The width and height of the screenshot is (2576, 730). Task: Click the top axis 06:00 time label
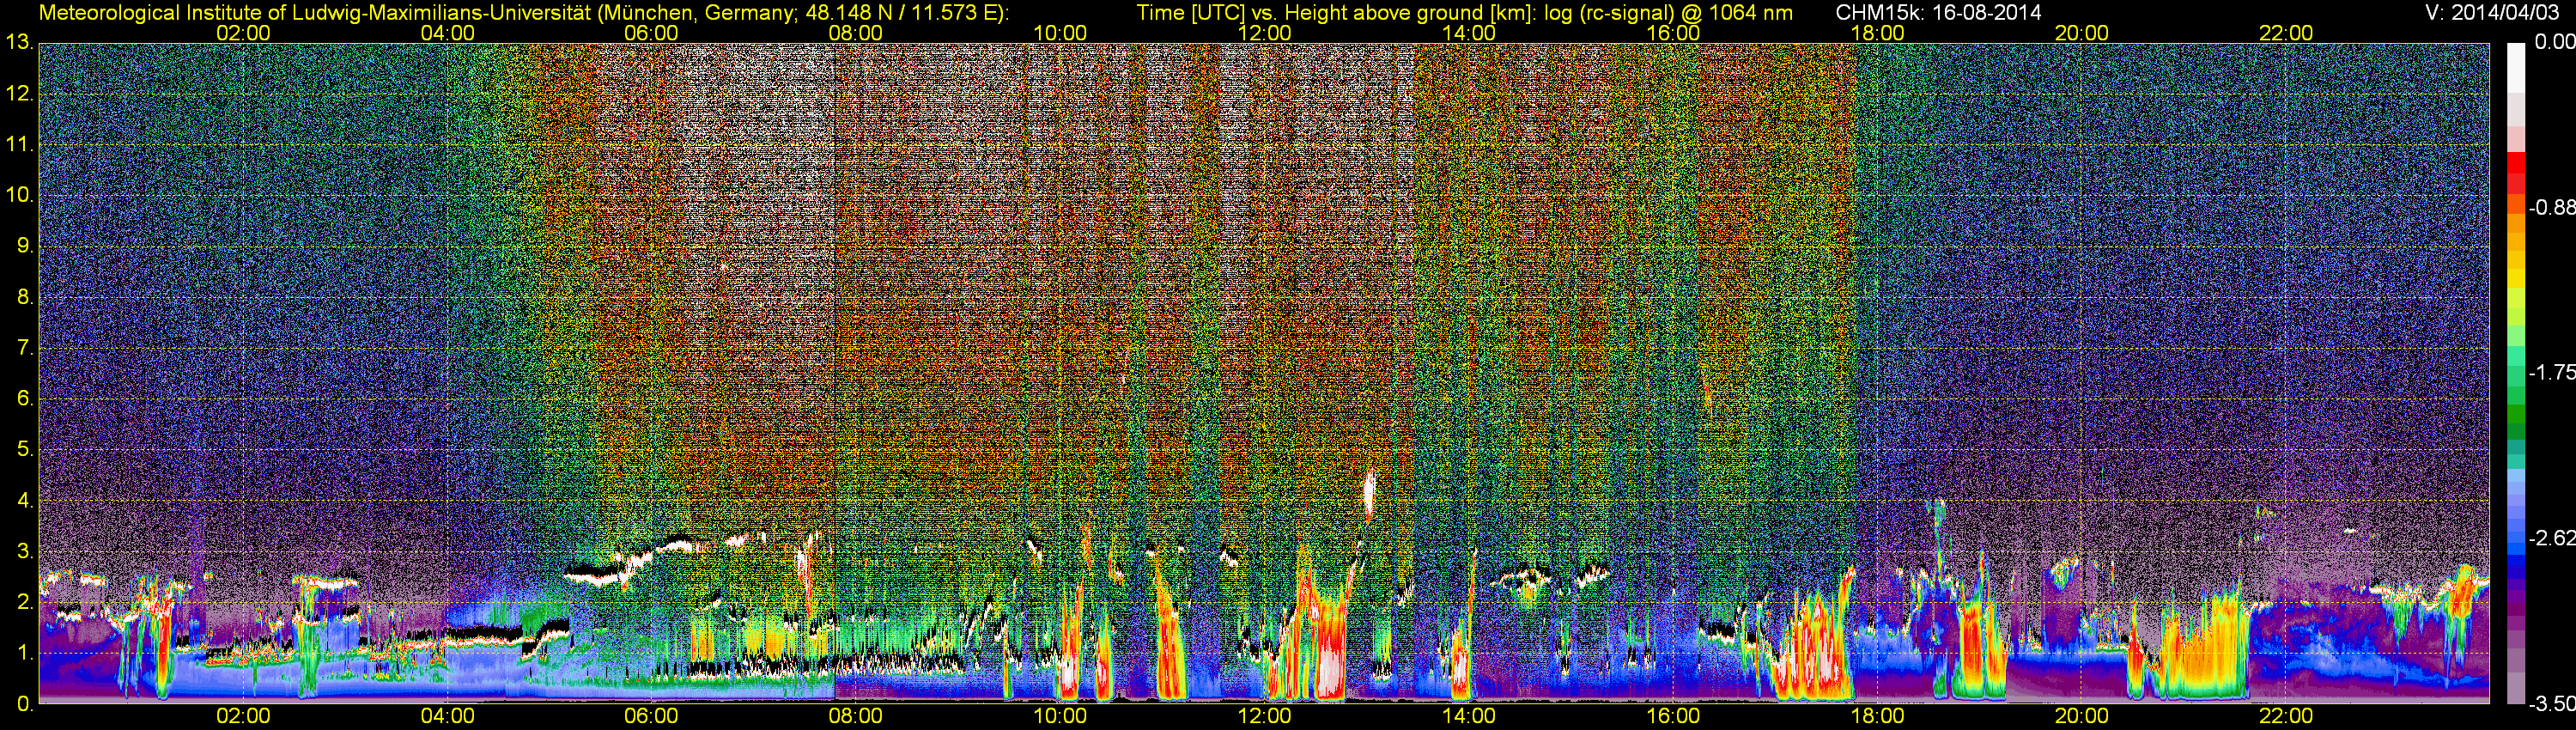(651, 33)
